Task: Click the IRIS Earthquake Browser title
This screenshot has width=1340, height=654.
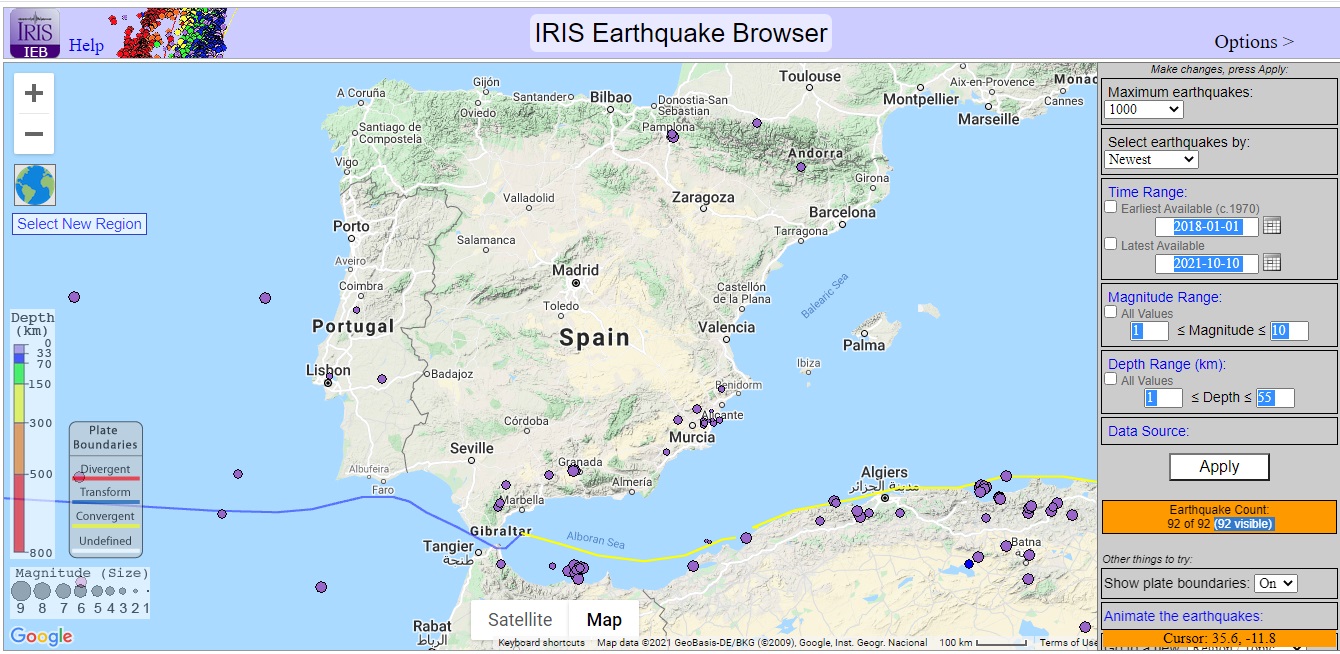Action: tap(681, 33)
